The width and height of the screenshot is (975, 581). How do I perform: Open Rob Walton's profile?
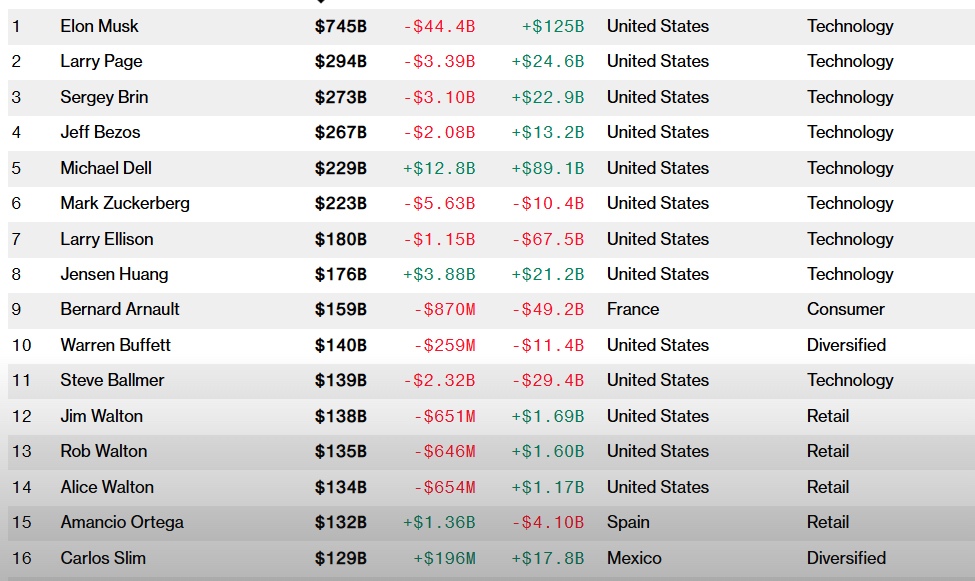[104, 451]
